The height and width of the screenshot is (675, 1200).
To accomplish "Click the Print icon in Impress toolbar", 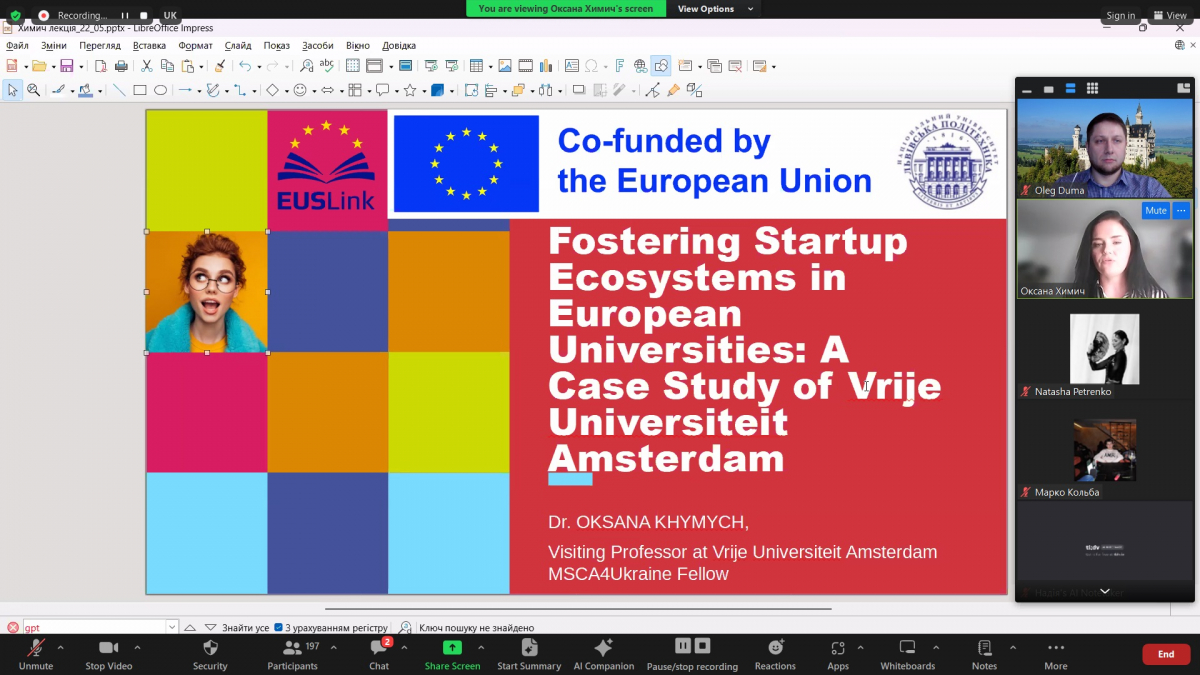I will pos(121,66).
